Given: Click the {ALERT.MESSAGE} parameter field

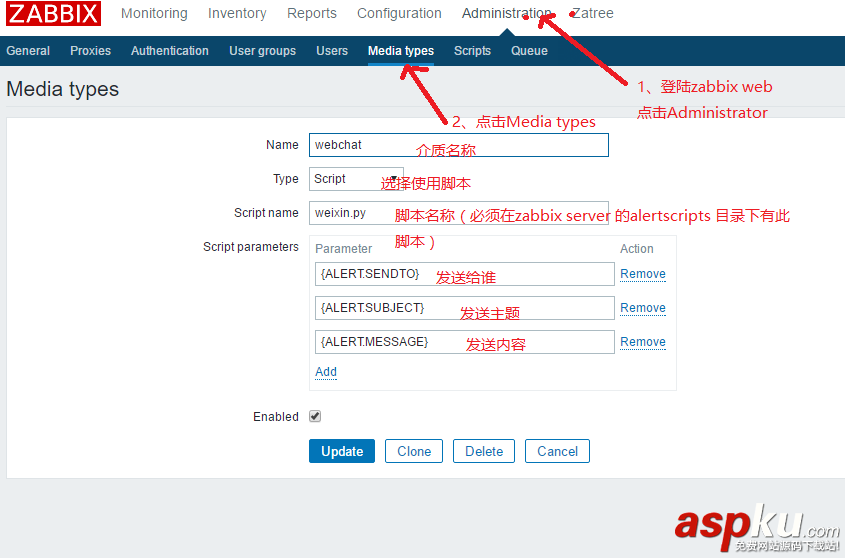Looking at the screenshot, I should [465, 342].
